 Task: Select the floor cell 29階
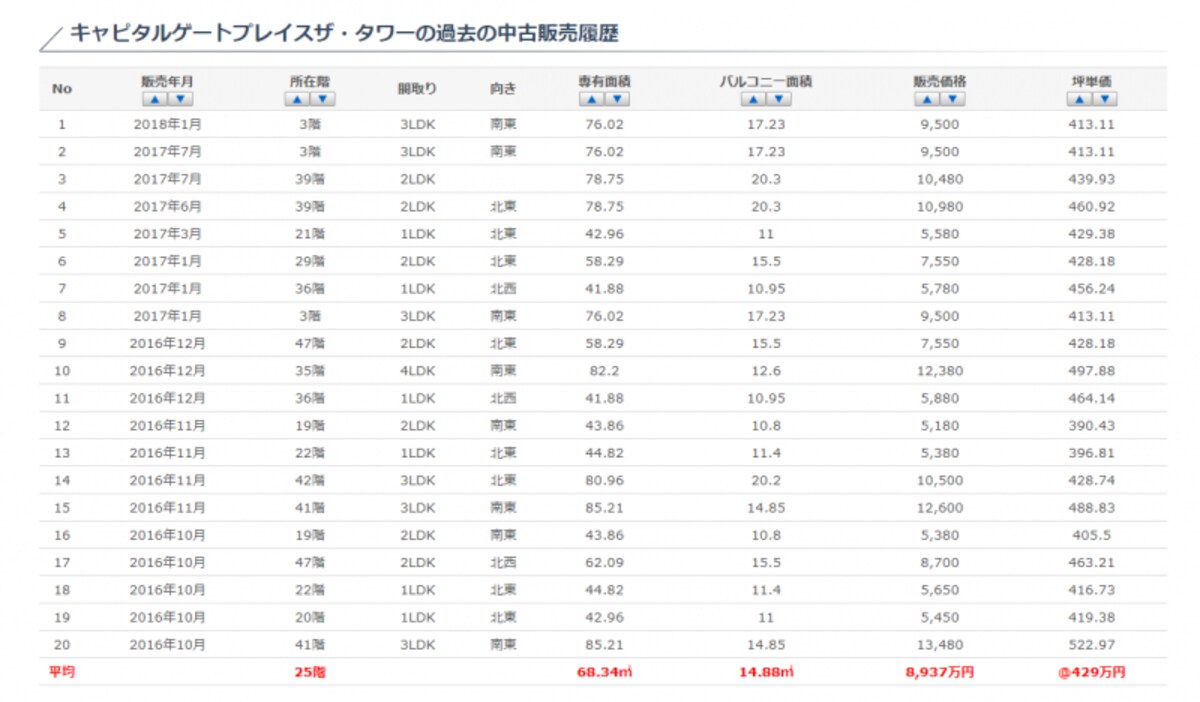pos(309,261)
